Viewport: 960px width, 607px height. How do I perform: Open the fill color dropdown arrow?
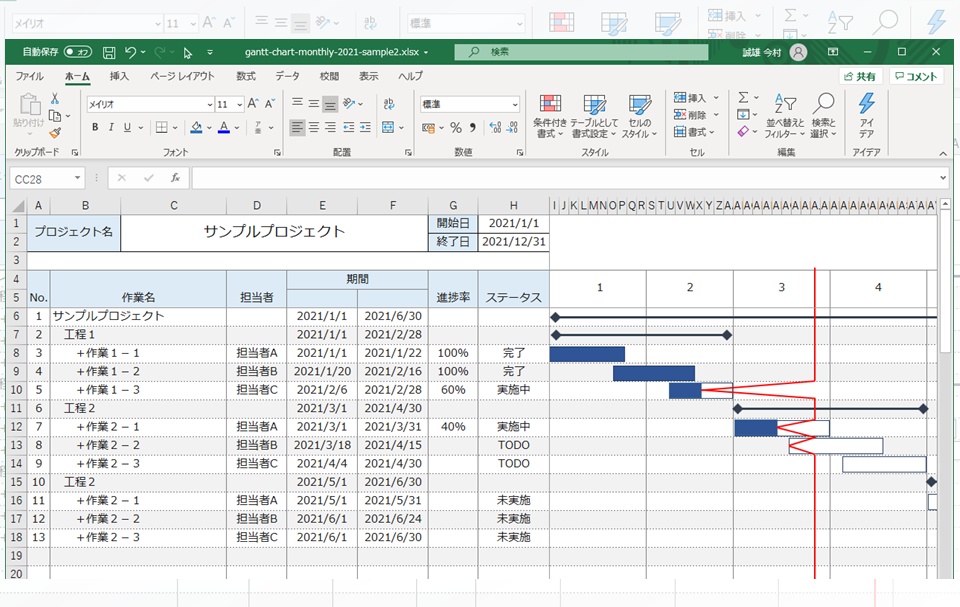coord(209,128)
